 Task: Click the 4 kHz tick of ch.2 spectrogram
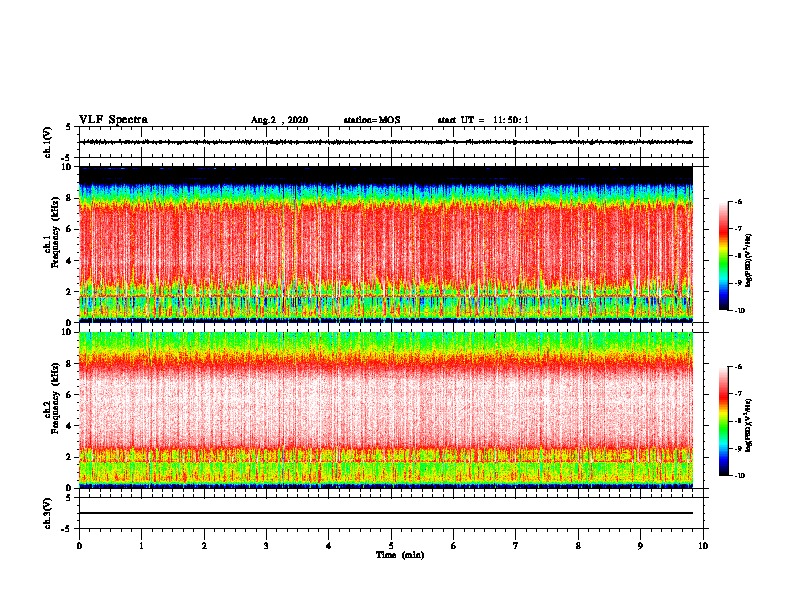69,426
